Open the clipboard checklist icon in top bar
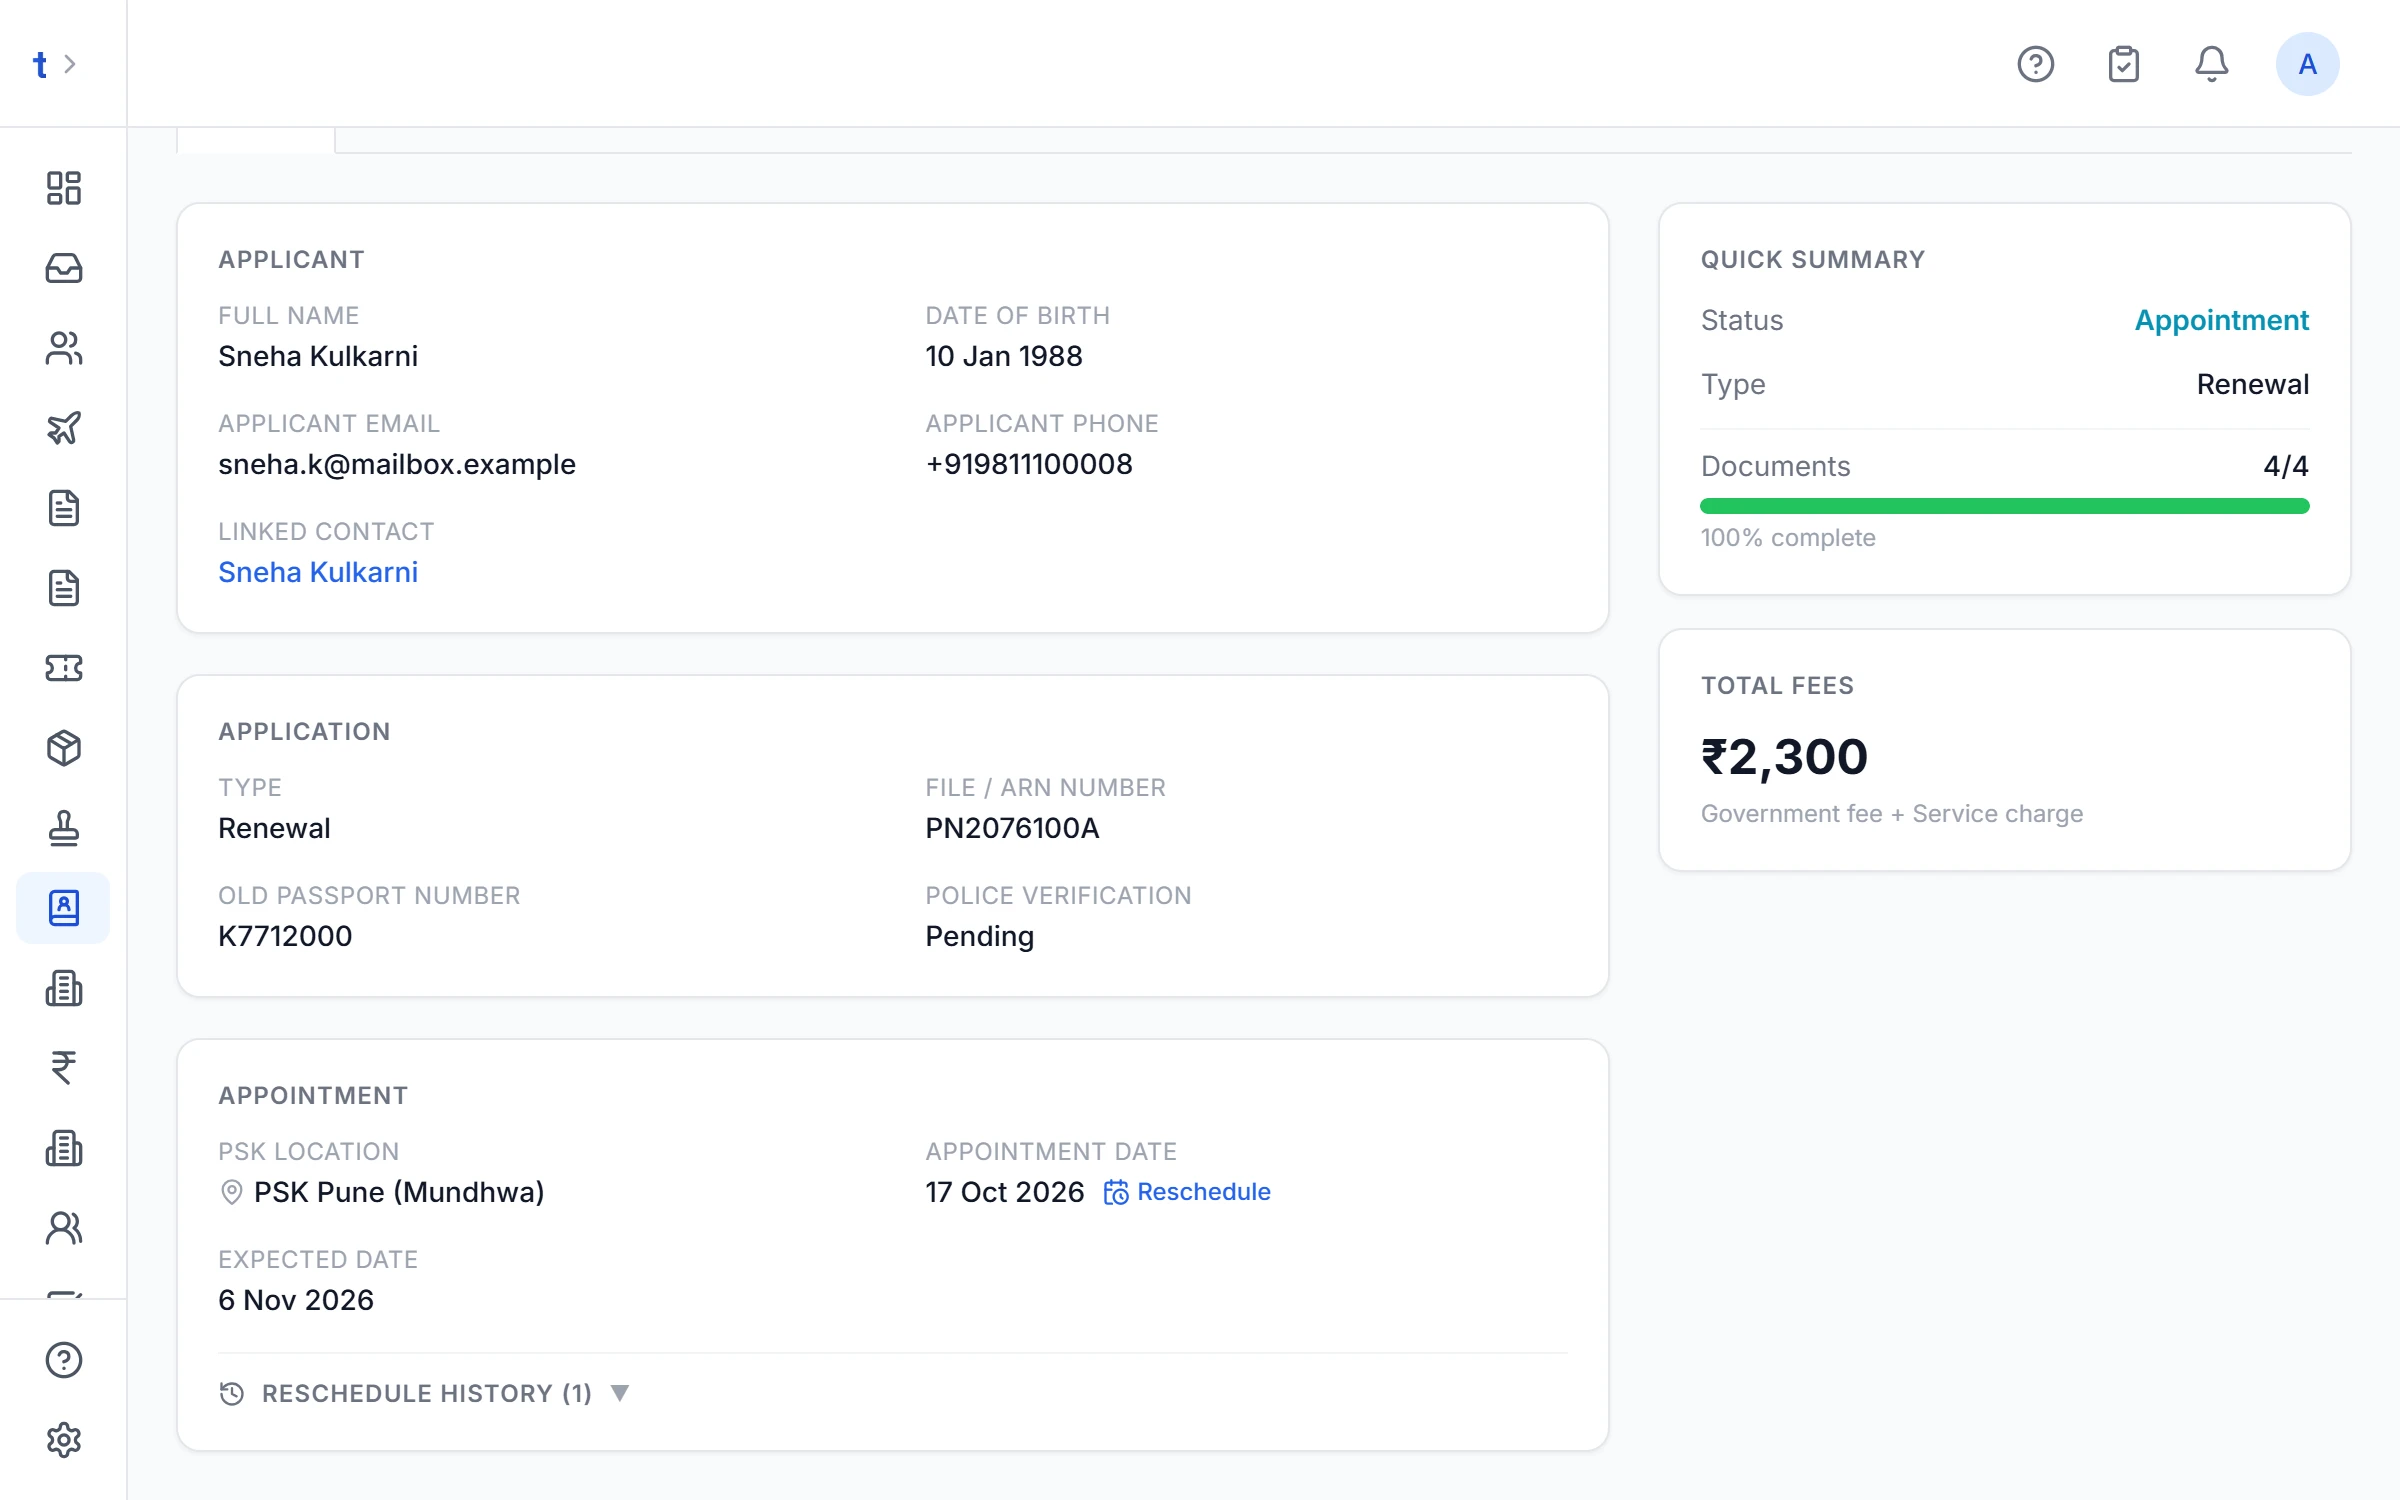Viewport: 2400px width, 1500px height. click(2123, 64)
